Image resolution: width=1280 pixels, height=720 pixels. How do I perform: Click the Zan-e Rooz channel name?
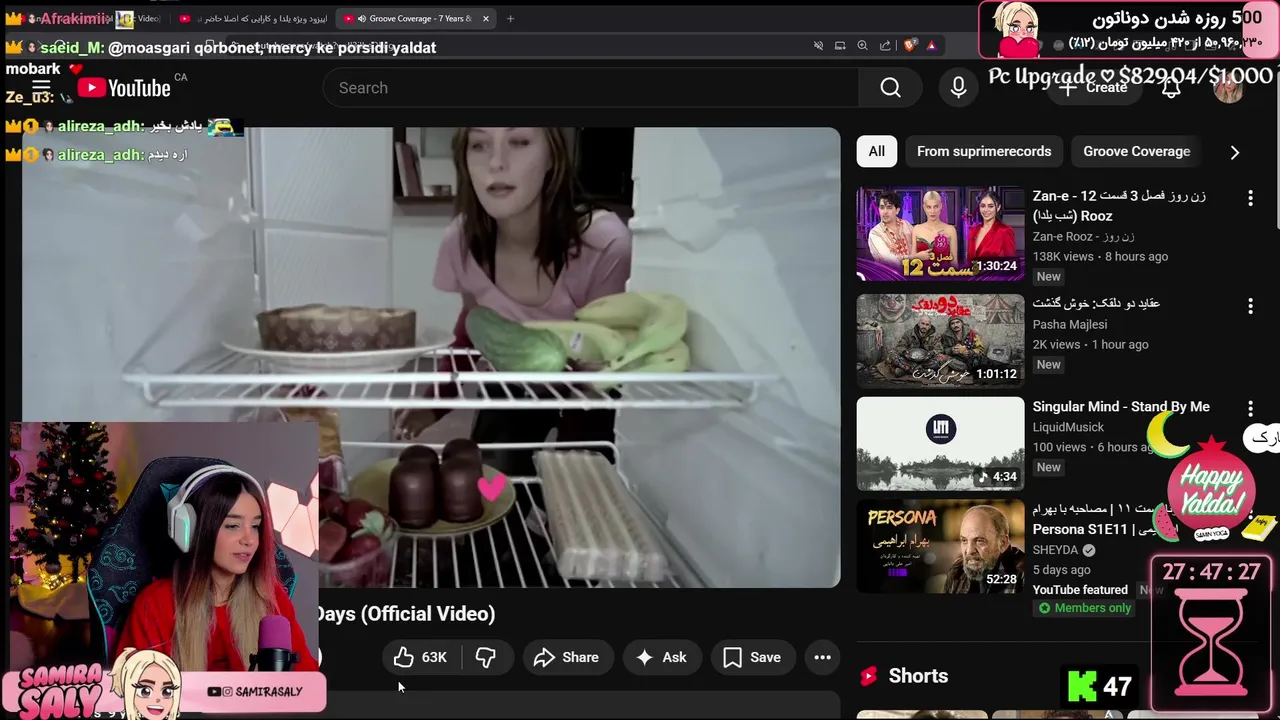1083,236
